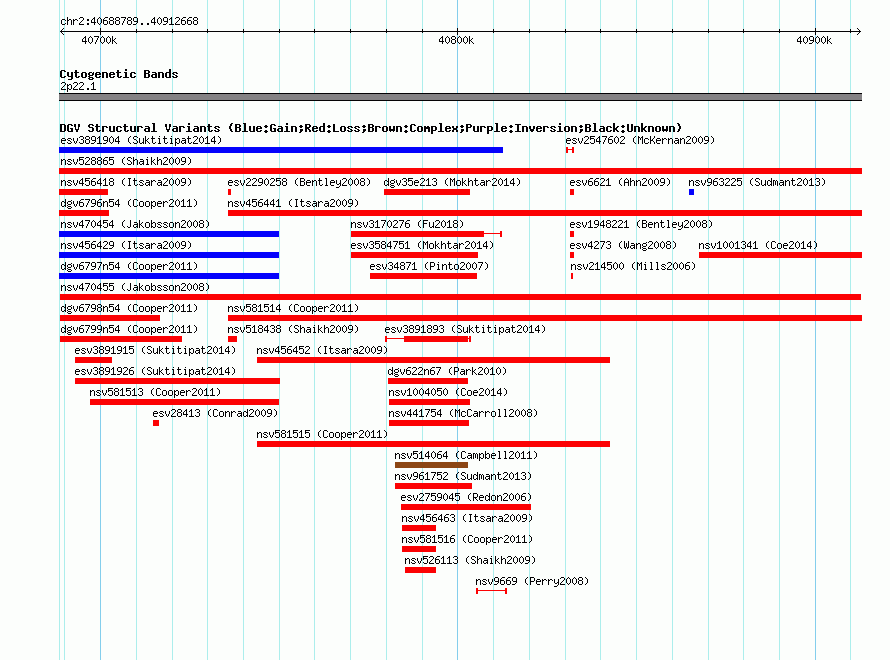
Task: Click the right arrow at the ruler end
Action: (x=859, y=31)
